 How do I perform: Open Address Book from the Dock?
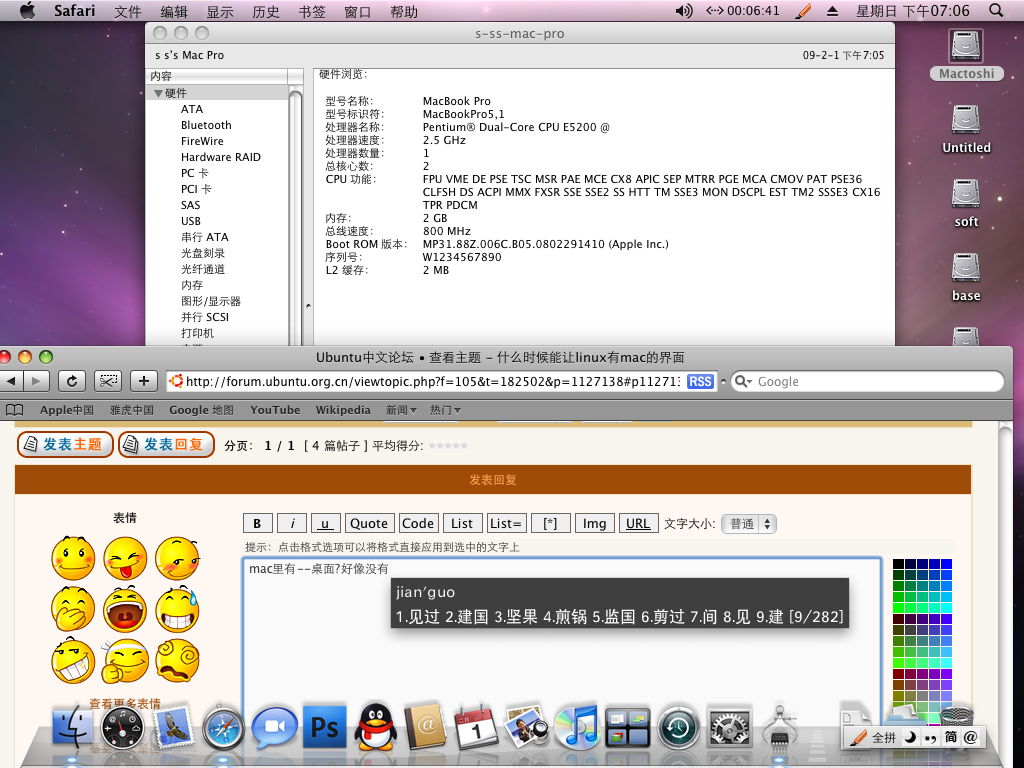[426, 727]
